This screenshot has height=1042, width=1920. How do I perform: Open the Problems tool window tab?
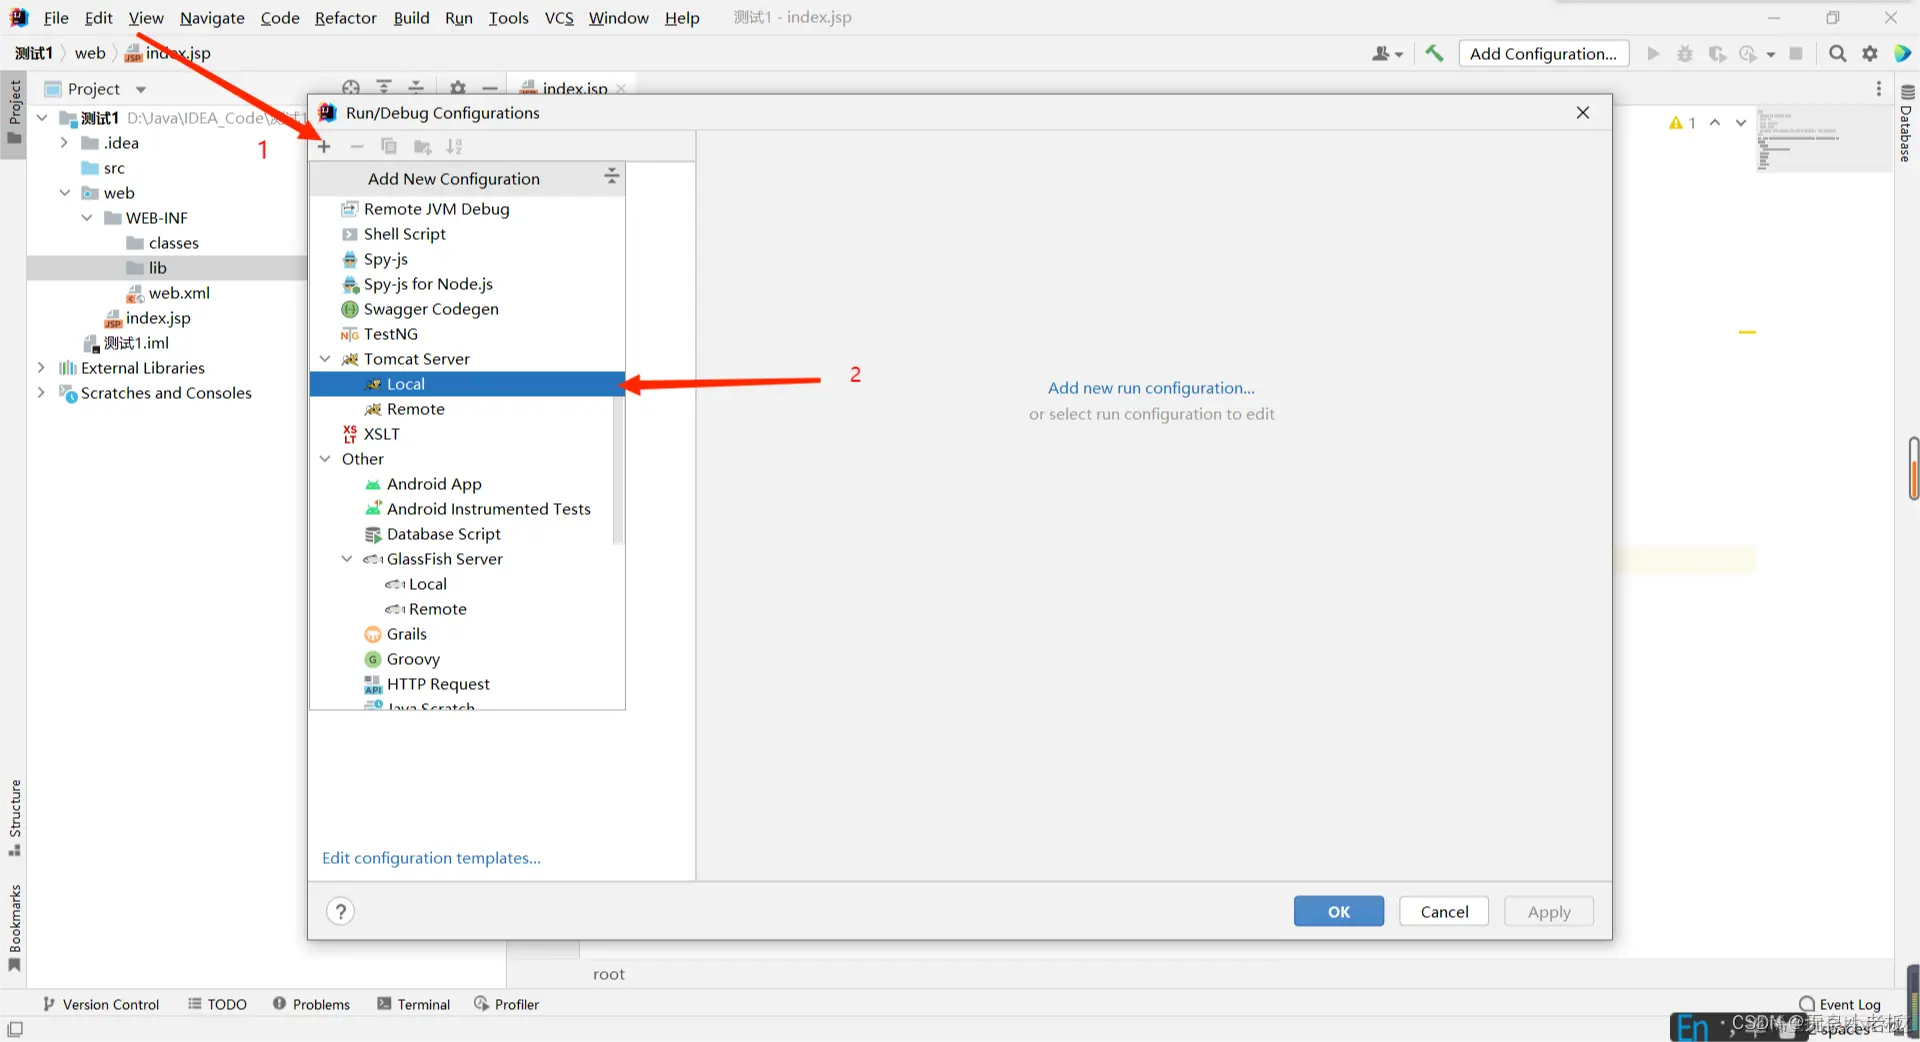click(x=312, y=1004)
